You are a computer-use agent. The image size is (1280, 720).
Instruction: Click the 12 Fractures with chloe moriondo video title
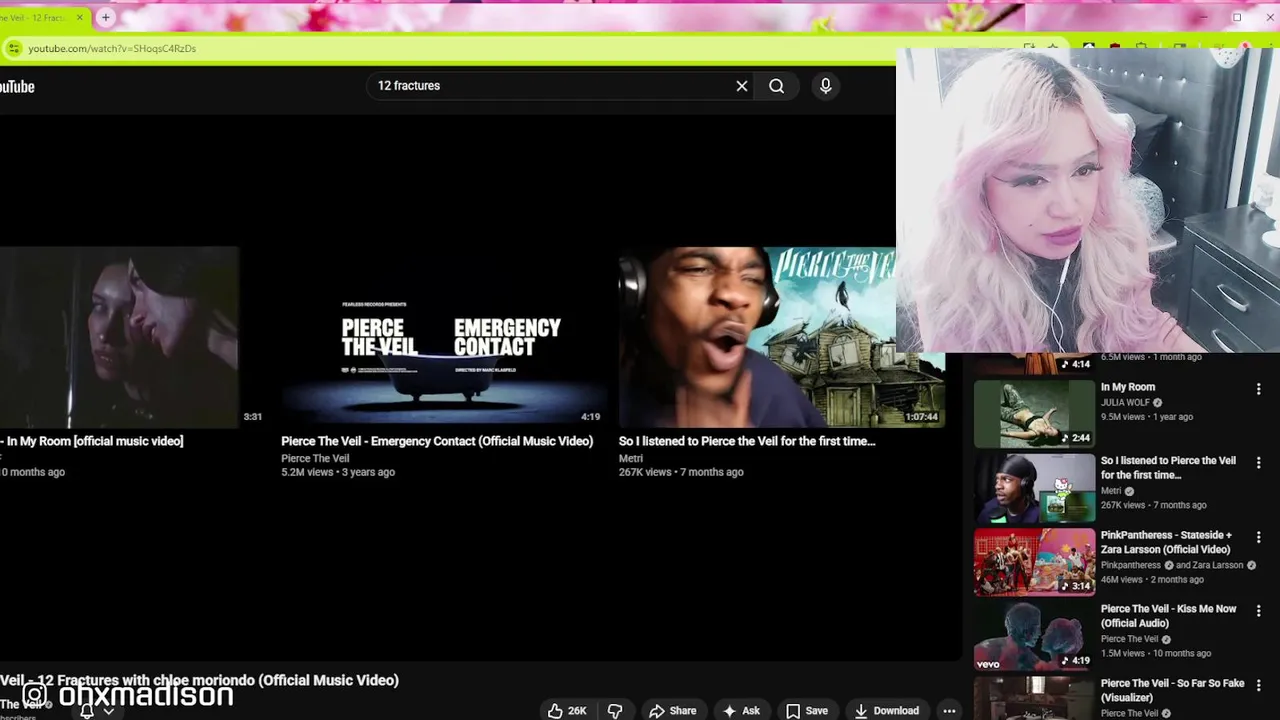[200, 680]
